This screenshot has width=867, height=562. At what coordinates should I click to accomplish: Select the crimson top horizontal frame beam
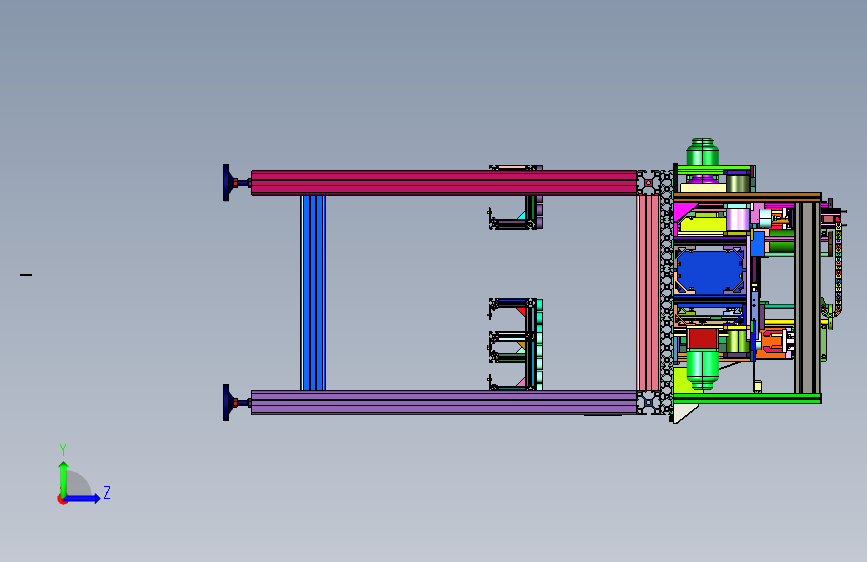tap(444, 183)
